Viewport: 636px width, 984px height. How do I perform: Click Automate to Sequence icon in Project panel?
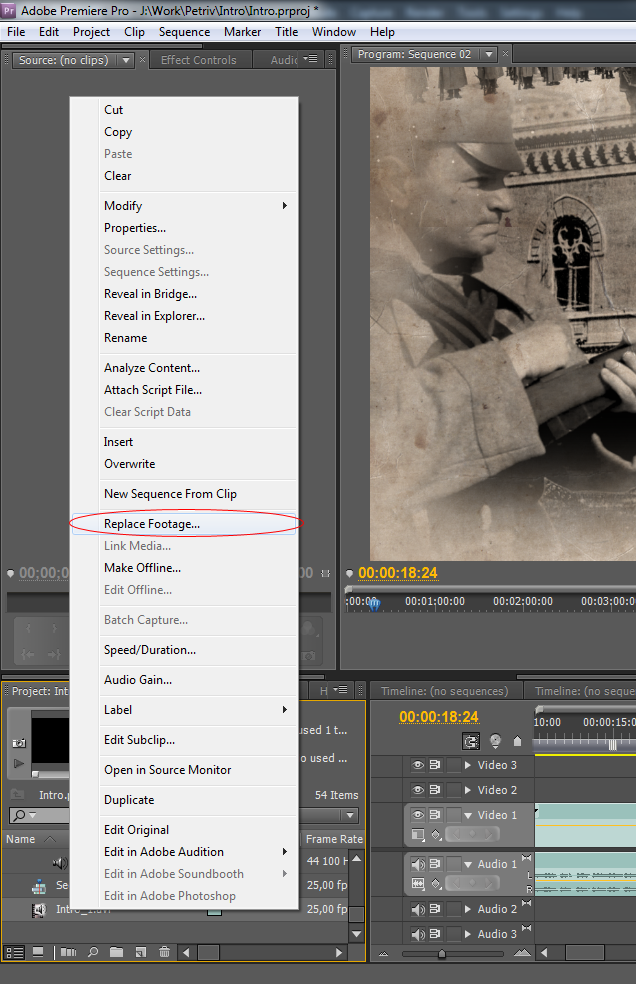tap(68, 953)
